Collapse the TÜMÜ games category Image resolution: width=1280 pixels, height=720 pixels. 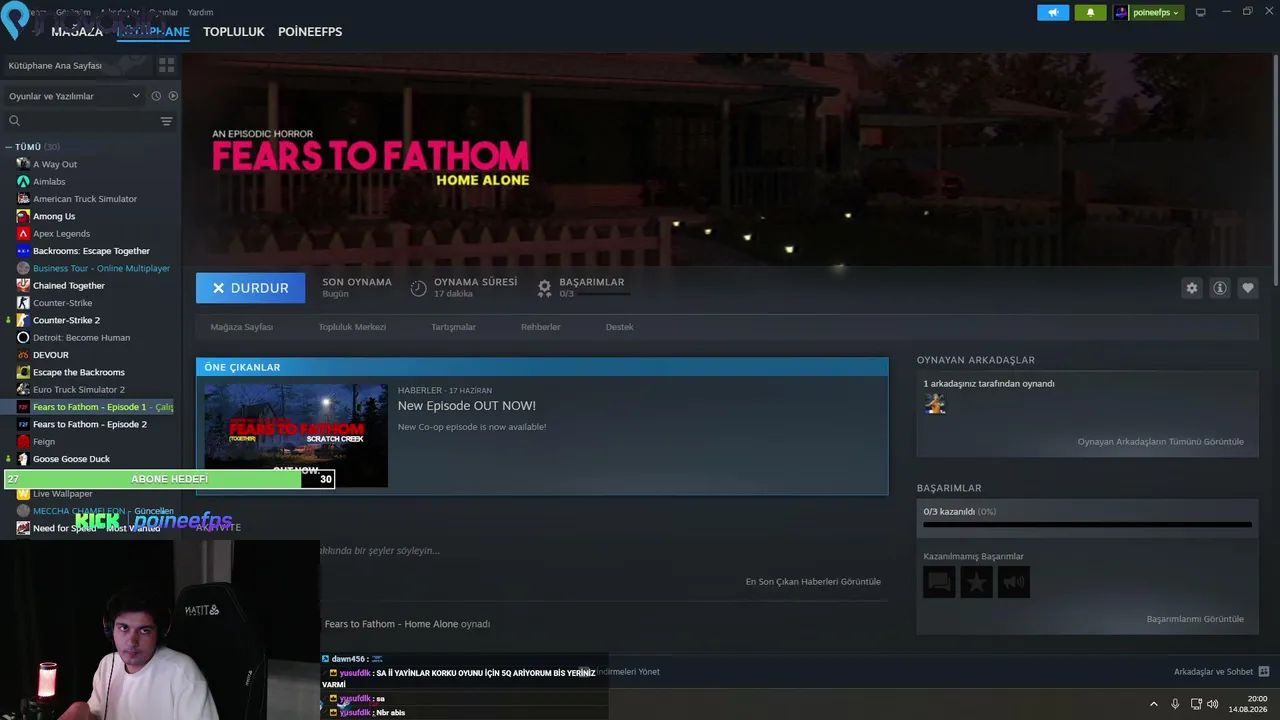[x=8, y=147]
